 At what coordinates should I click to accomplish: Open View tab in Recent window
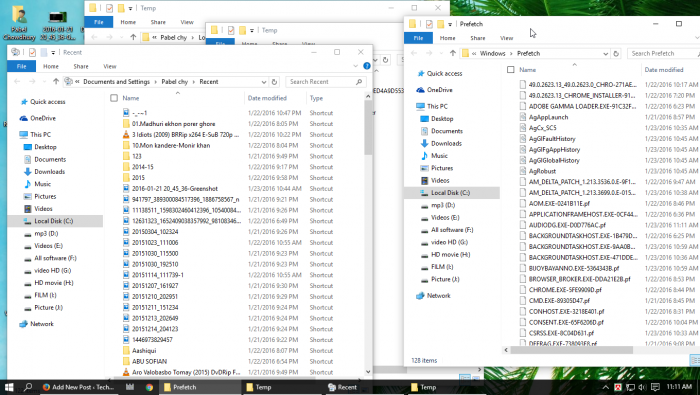coord(110,66)
